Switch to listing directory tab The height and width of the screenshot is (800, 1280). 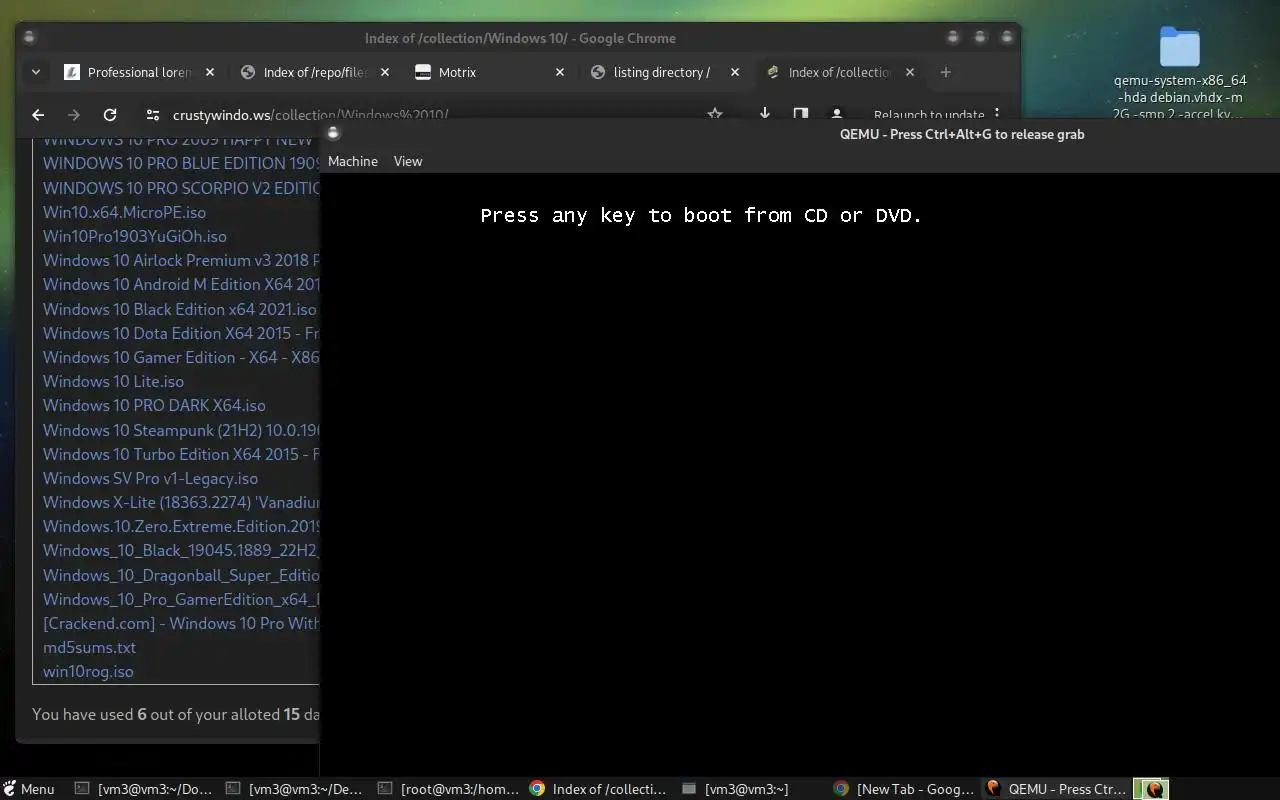[x=662, y=72]
